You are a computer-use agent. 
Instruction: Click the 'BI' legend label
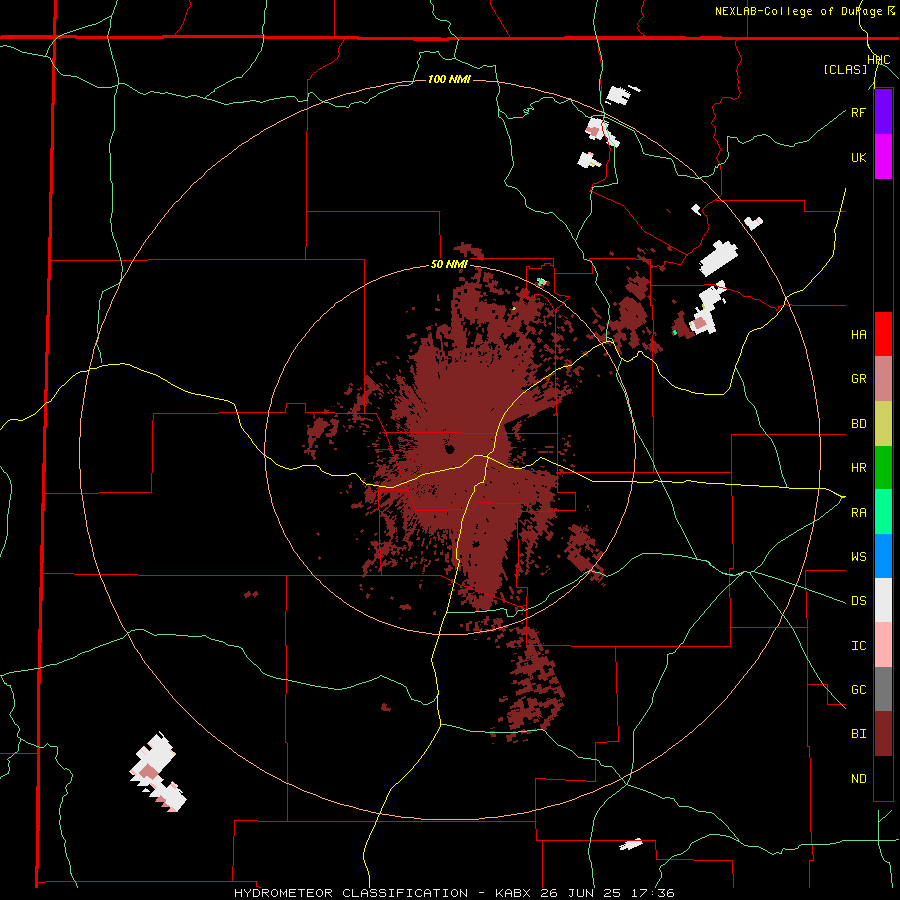858,734
